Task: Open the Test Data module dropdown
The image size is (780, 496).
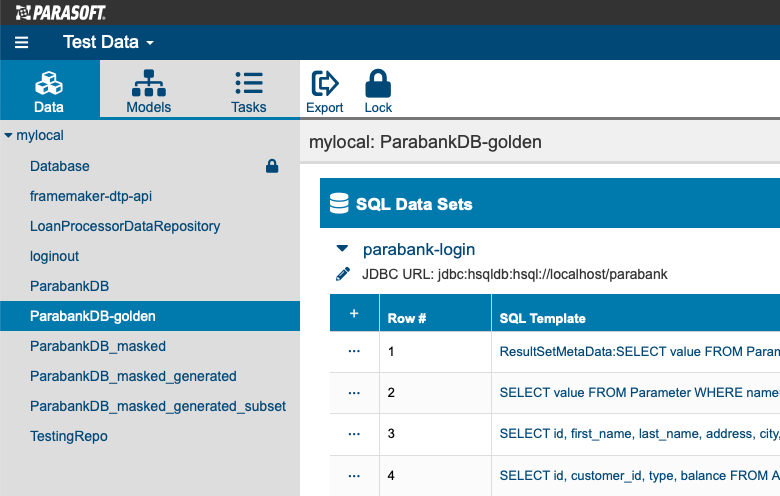Action: pyautogui.click(x=108, y=42)
